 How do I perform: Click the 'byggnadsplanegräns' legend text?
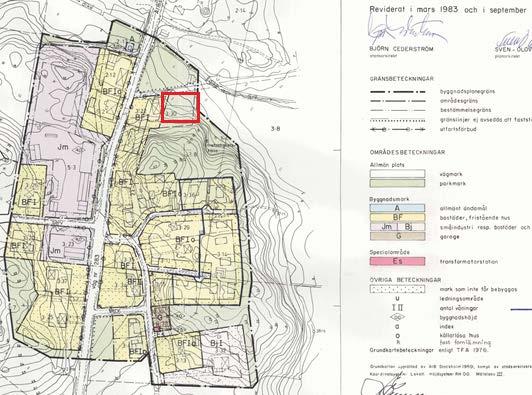[x=467, y=92]
